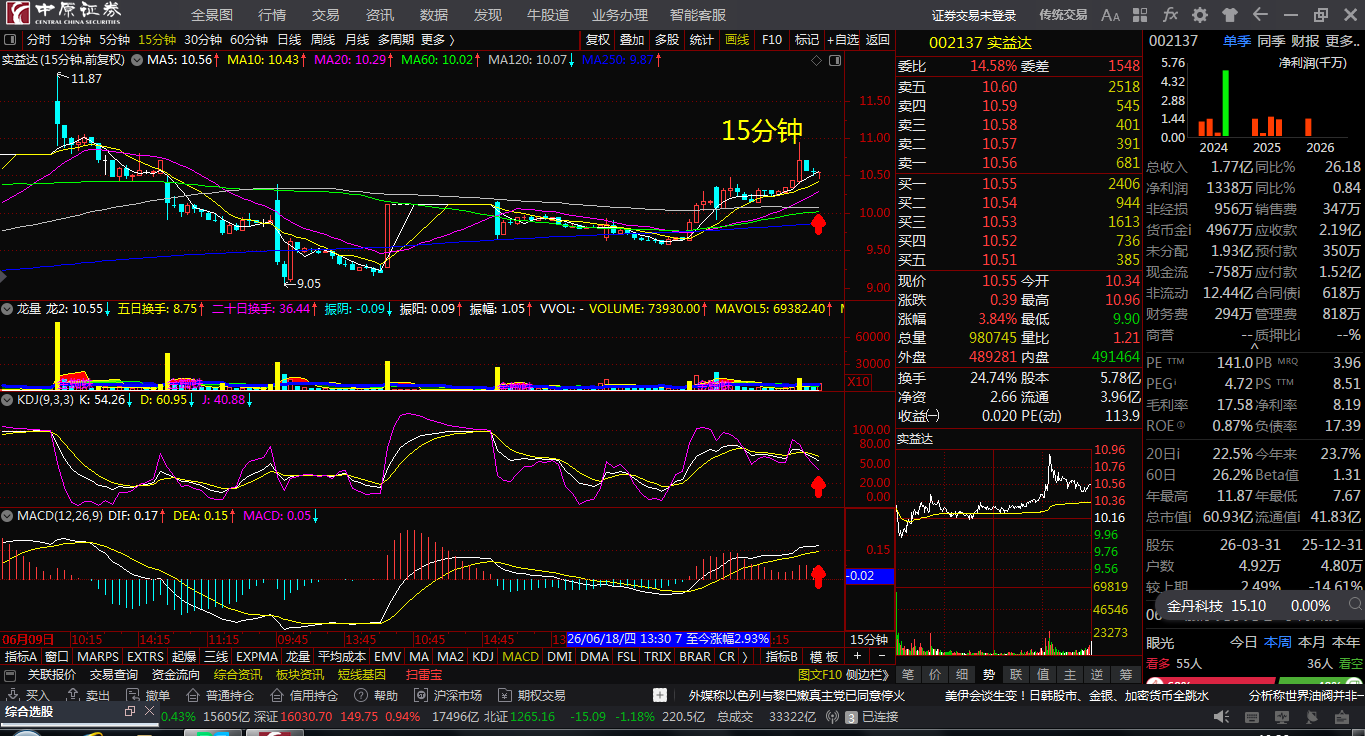The height and width of the screenshot is (736, 1365).
Task: Restore the 综合选股 panel window
Action: [130, 712]
